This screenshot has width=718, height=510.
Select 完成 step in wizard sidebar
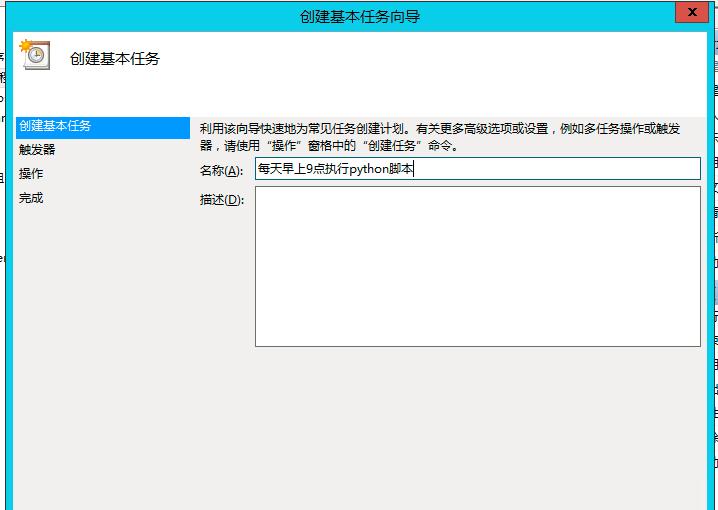coord(31,198)
